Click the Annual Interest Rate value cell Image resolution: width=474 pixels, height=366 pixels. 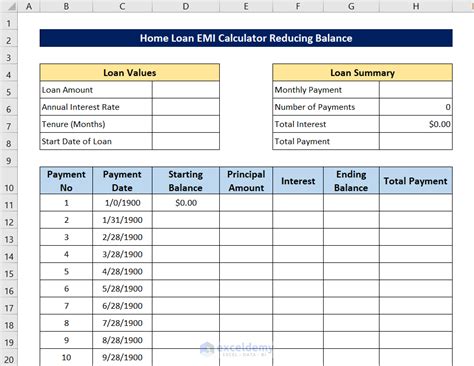(x=186, y=107)
